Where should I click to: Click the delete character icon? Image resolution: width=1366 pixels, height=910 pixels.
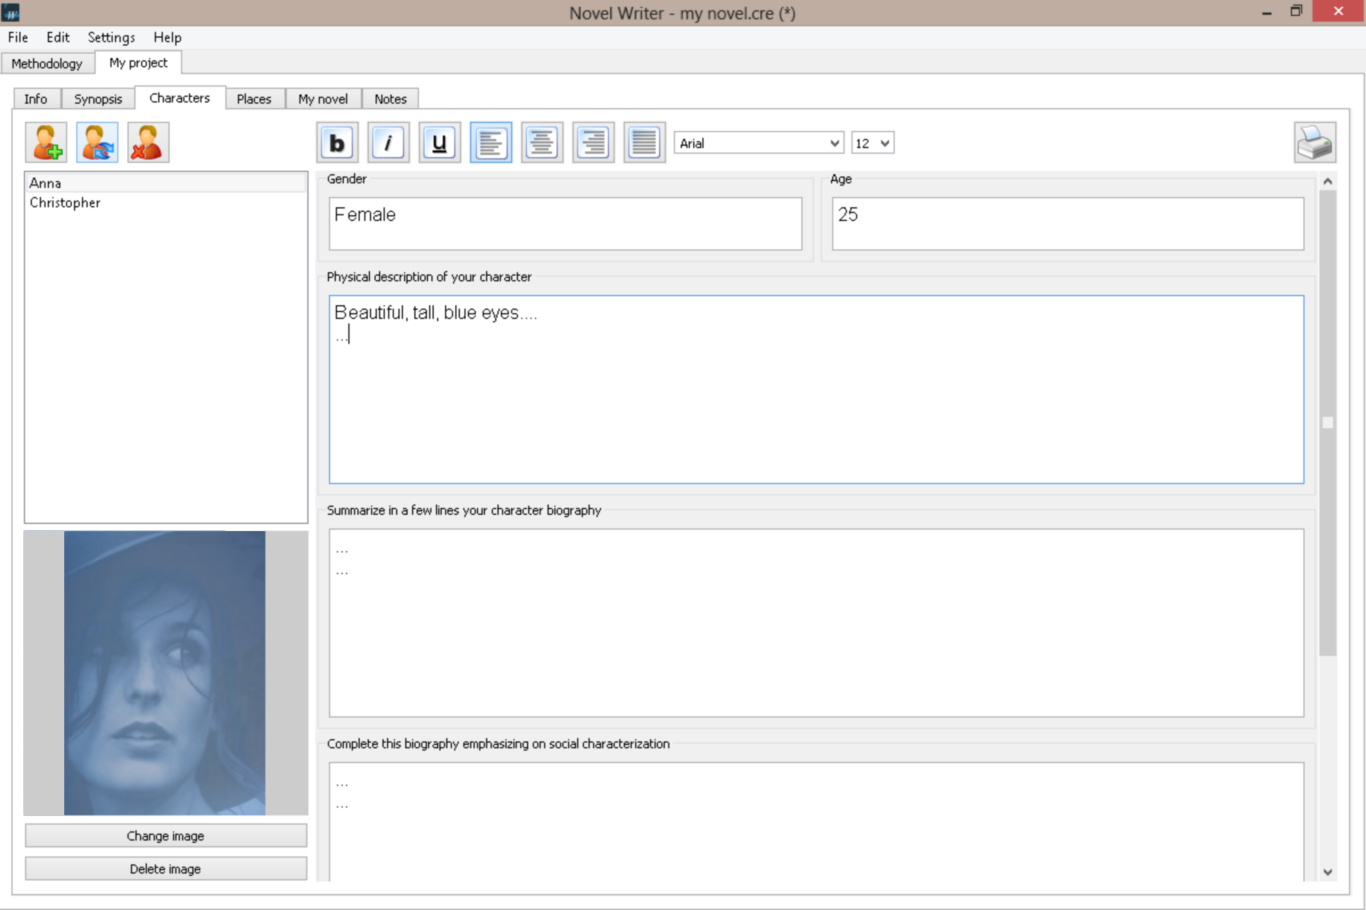148,143
